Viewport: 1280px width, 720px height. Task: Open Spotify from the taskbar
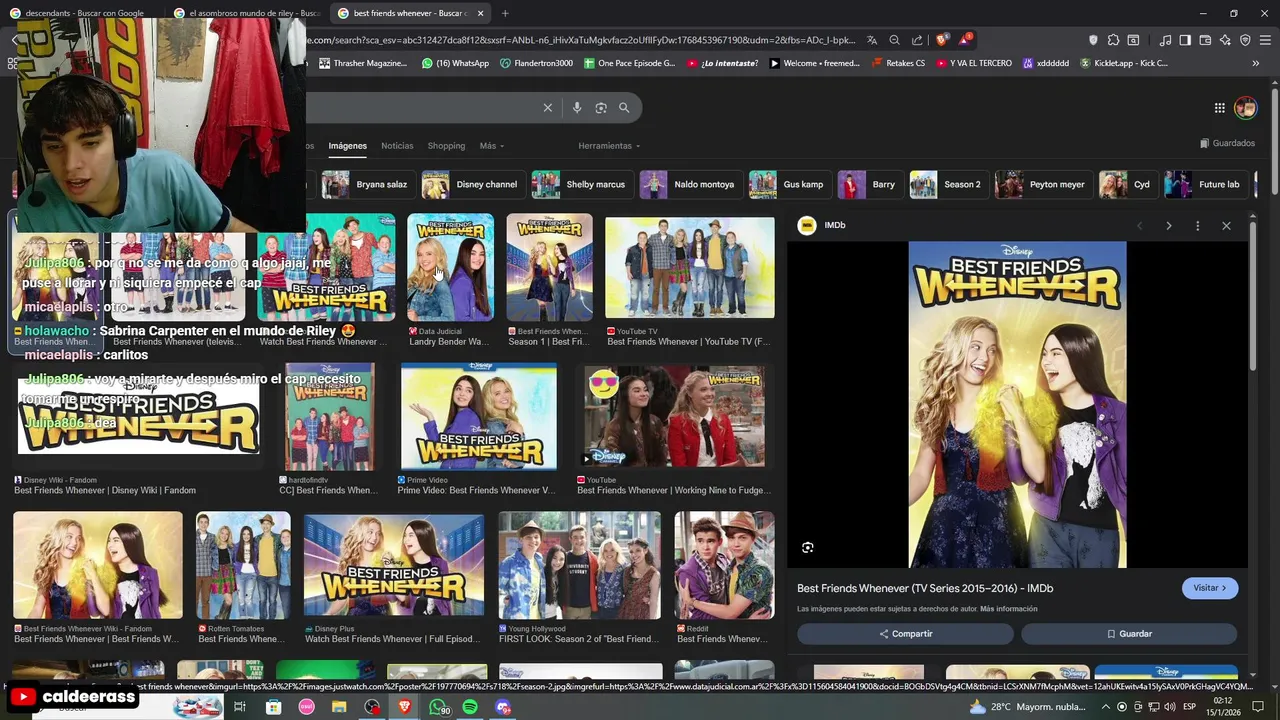coord(470,707)
